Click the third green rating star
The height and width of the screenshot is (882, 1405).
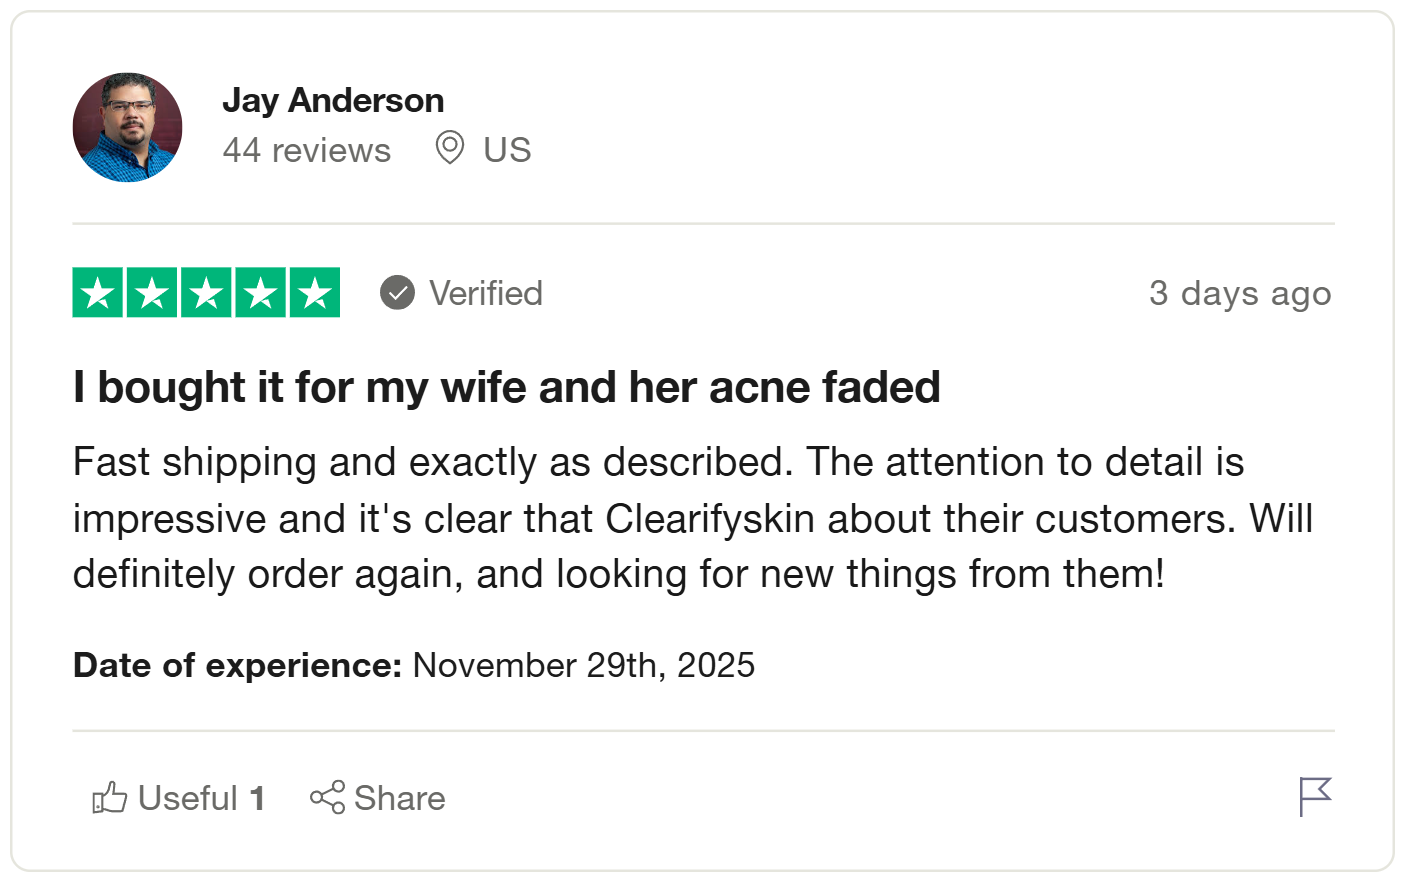tap(206, 293)
